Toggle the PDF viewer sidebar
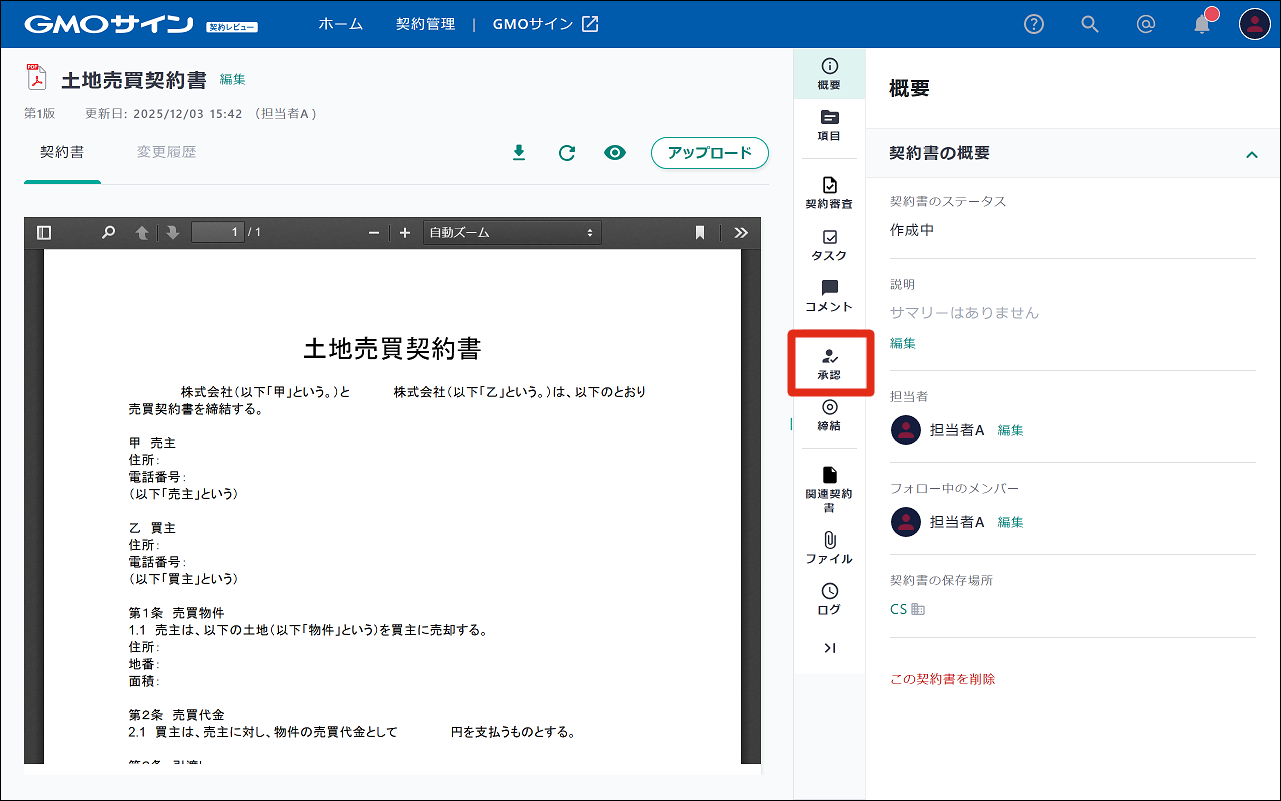Screen dimensions: 1281x801 coord(44,233)
